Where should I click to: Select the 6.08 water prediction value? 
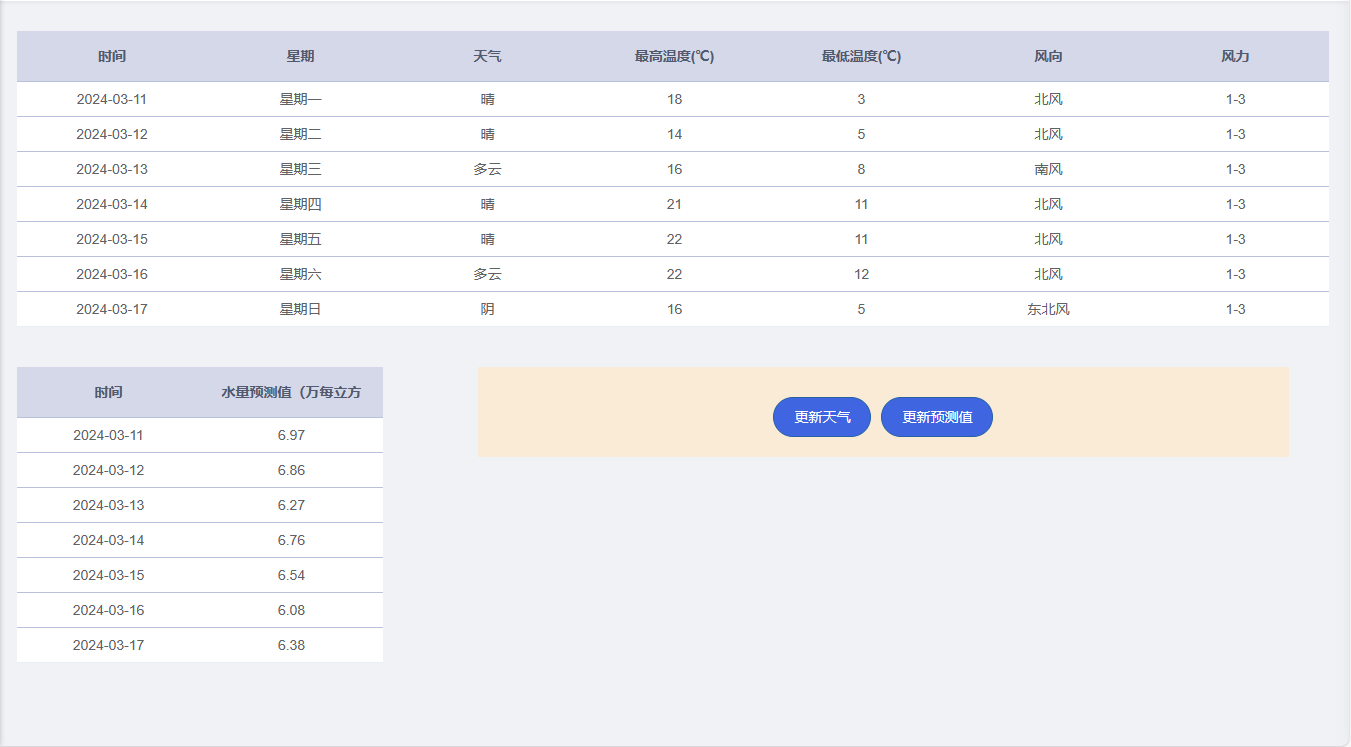point(291,610)
